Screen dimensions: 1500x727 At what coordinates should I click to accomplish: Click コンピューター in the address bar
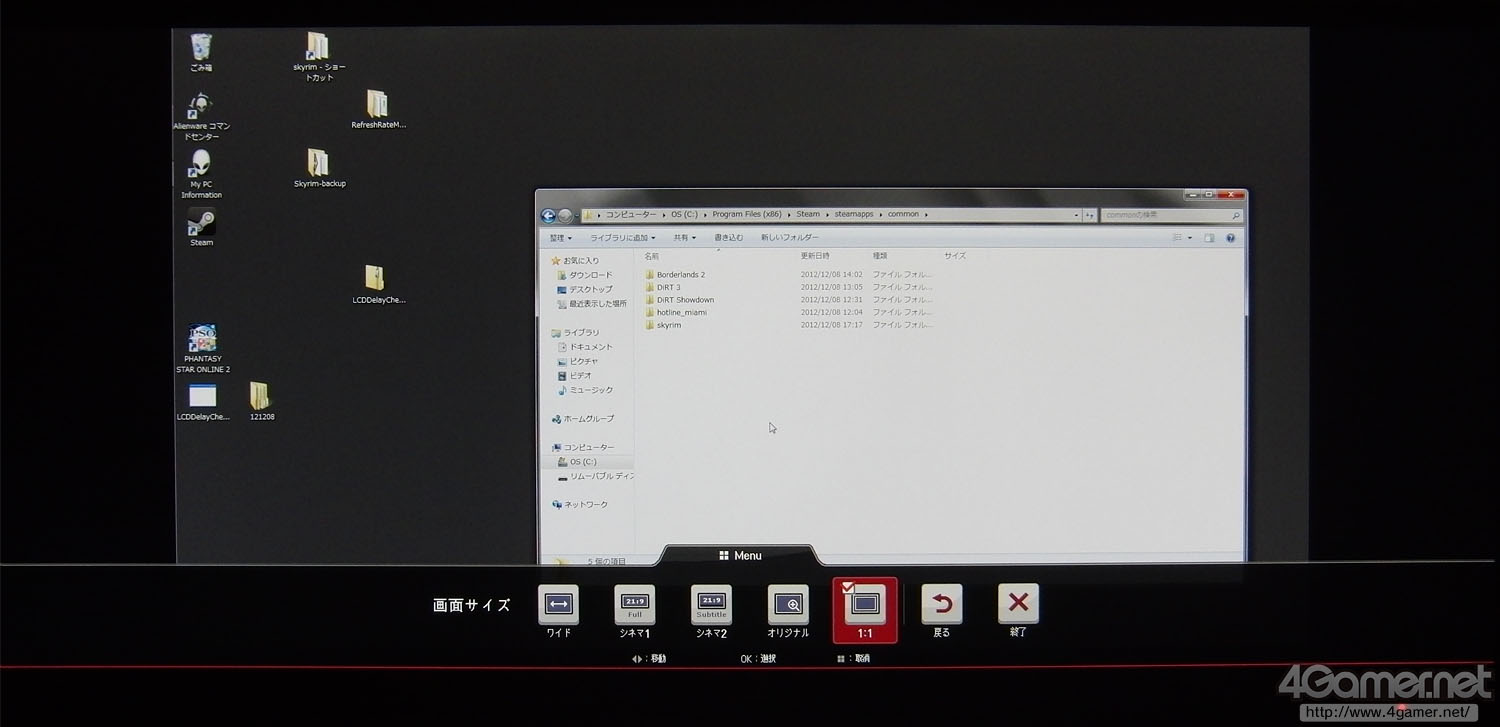[631, 215]
